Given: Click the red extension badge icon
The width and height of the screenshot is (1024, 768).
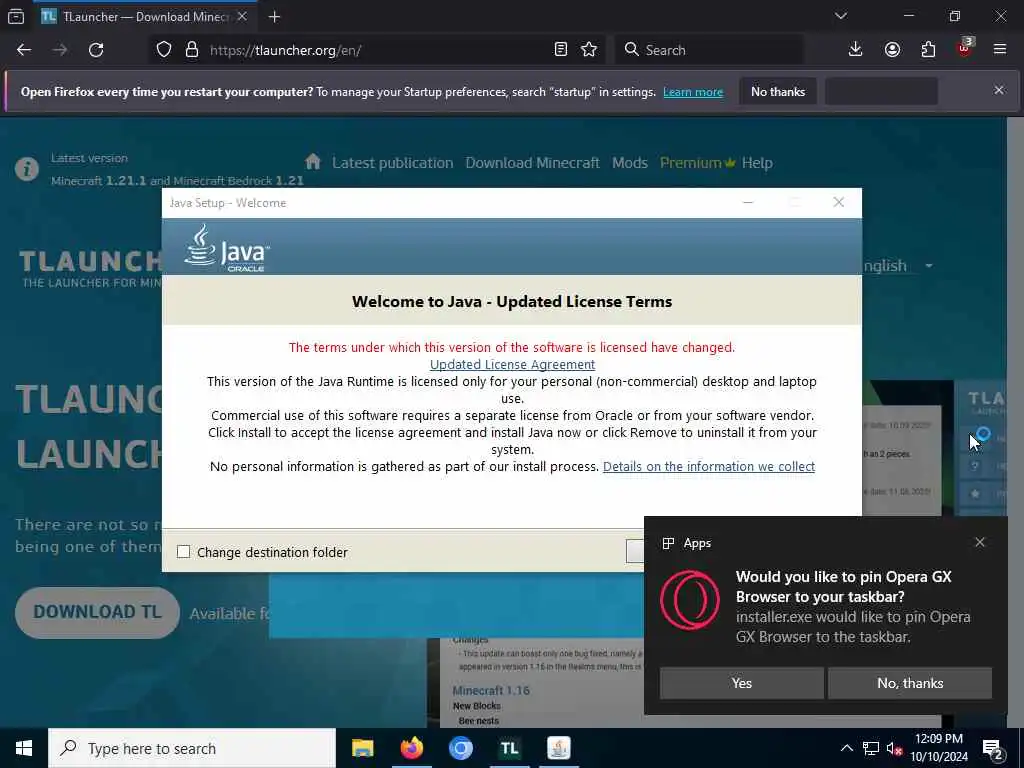Looking at the screenshot, I should click(x=965, y=50).
